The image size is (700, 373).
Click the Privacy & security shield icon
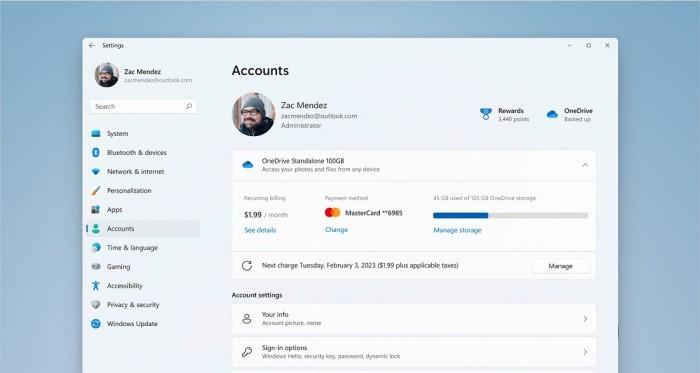96,305
